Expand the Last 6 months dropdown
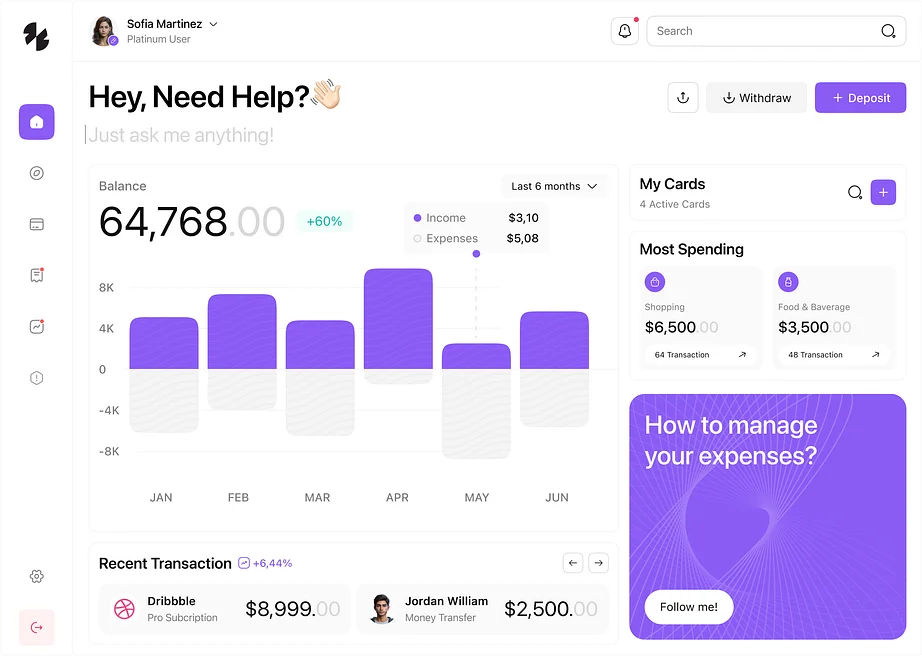Viewport: 922px width, 656px height. pyautogui.click(x=554, y=186)
